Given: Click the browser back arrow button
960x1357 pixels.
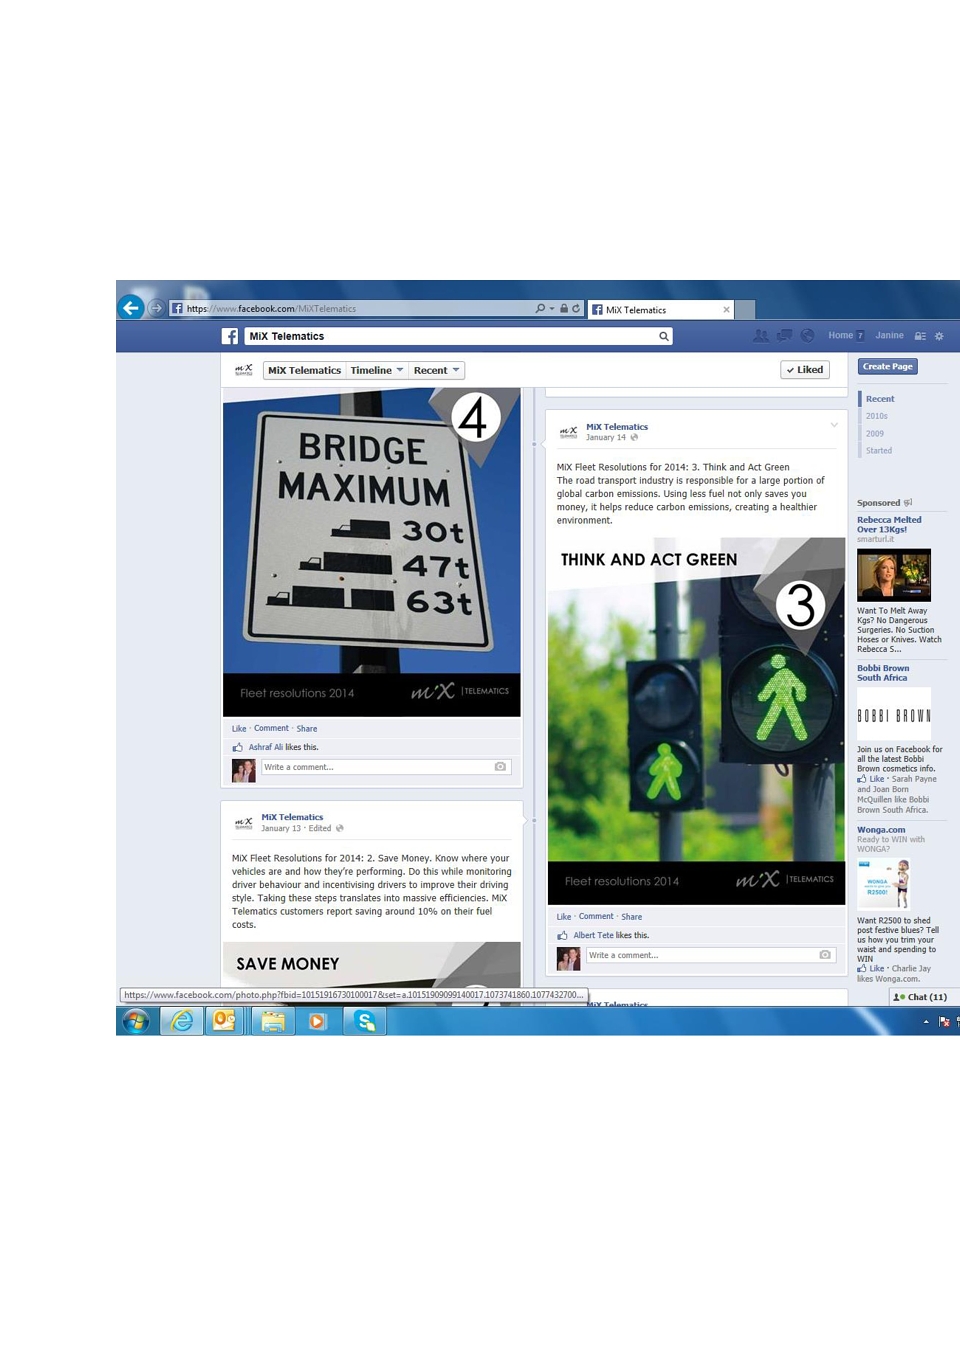Looking at the screenshot, I should (x=131, y=307).
